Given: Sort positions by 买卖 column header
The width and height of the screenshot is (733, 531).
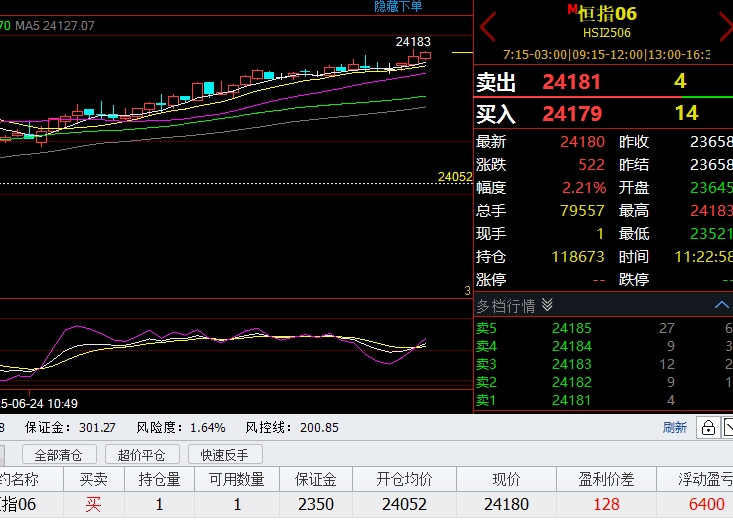Looking at the screenshot, I should pyautogui.click(x=93, y=479).
